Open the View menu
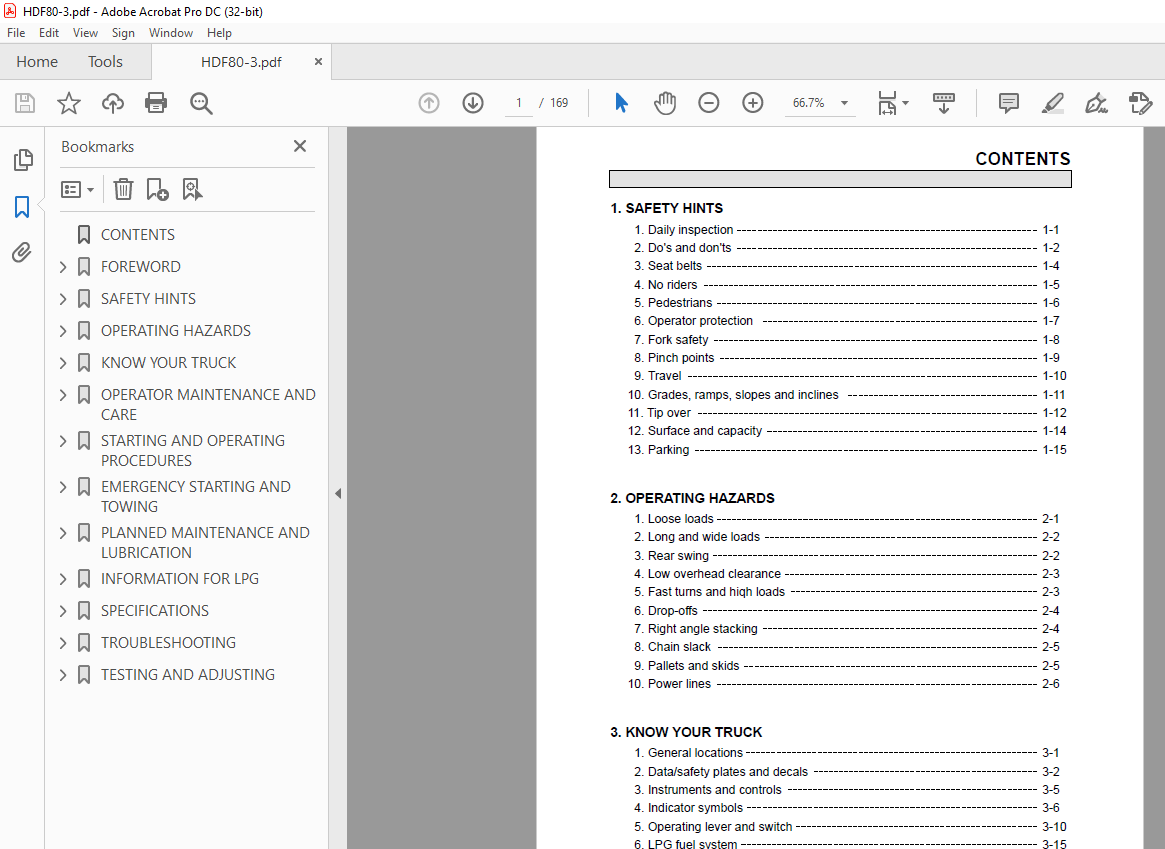1165x849 pixels. point(85,33)
